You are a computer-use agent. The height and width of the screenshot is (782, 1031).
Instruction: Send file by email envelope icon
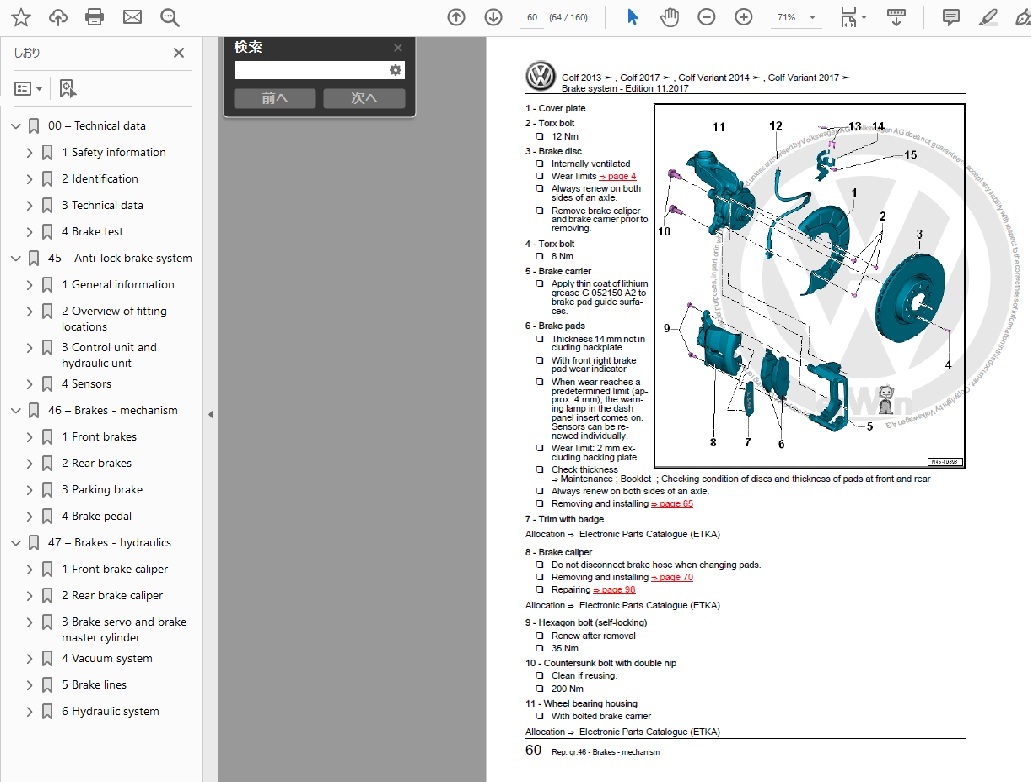pos(132,17)
